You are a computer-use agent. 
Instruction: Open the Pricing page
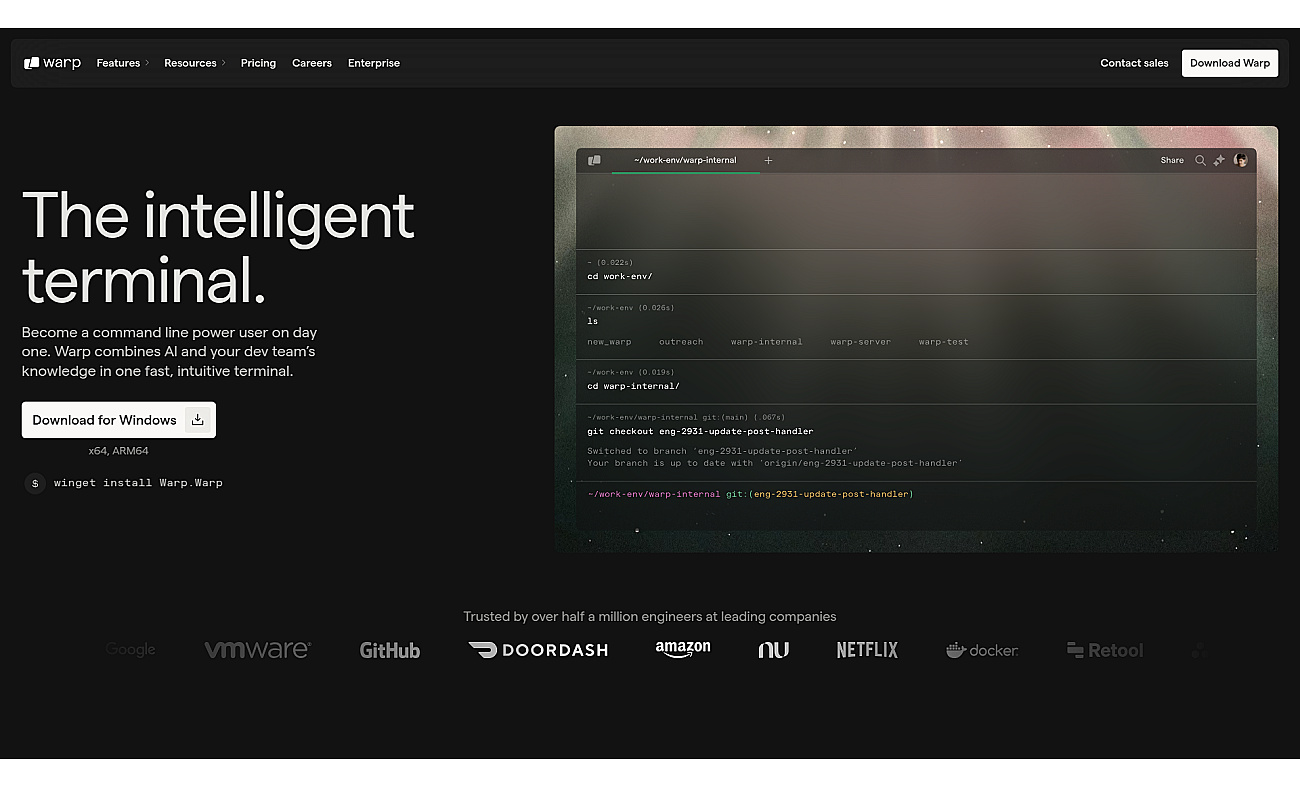(258, 63)
